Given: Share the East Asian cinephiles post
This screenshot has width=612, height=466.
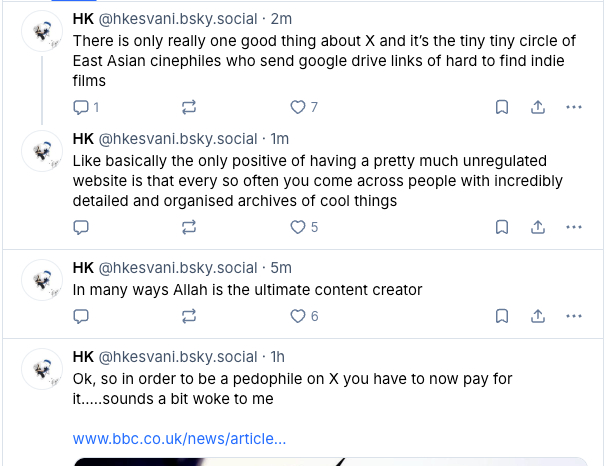Looking at the screenshot, I should coord(537,107).
